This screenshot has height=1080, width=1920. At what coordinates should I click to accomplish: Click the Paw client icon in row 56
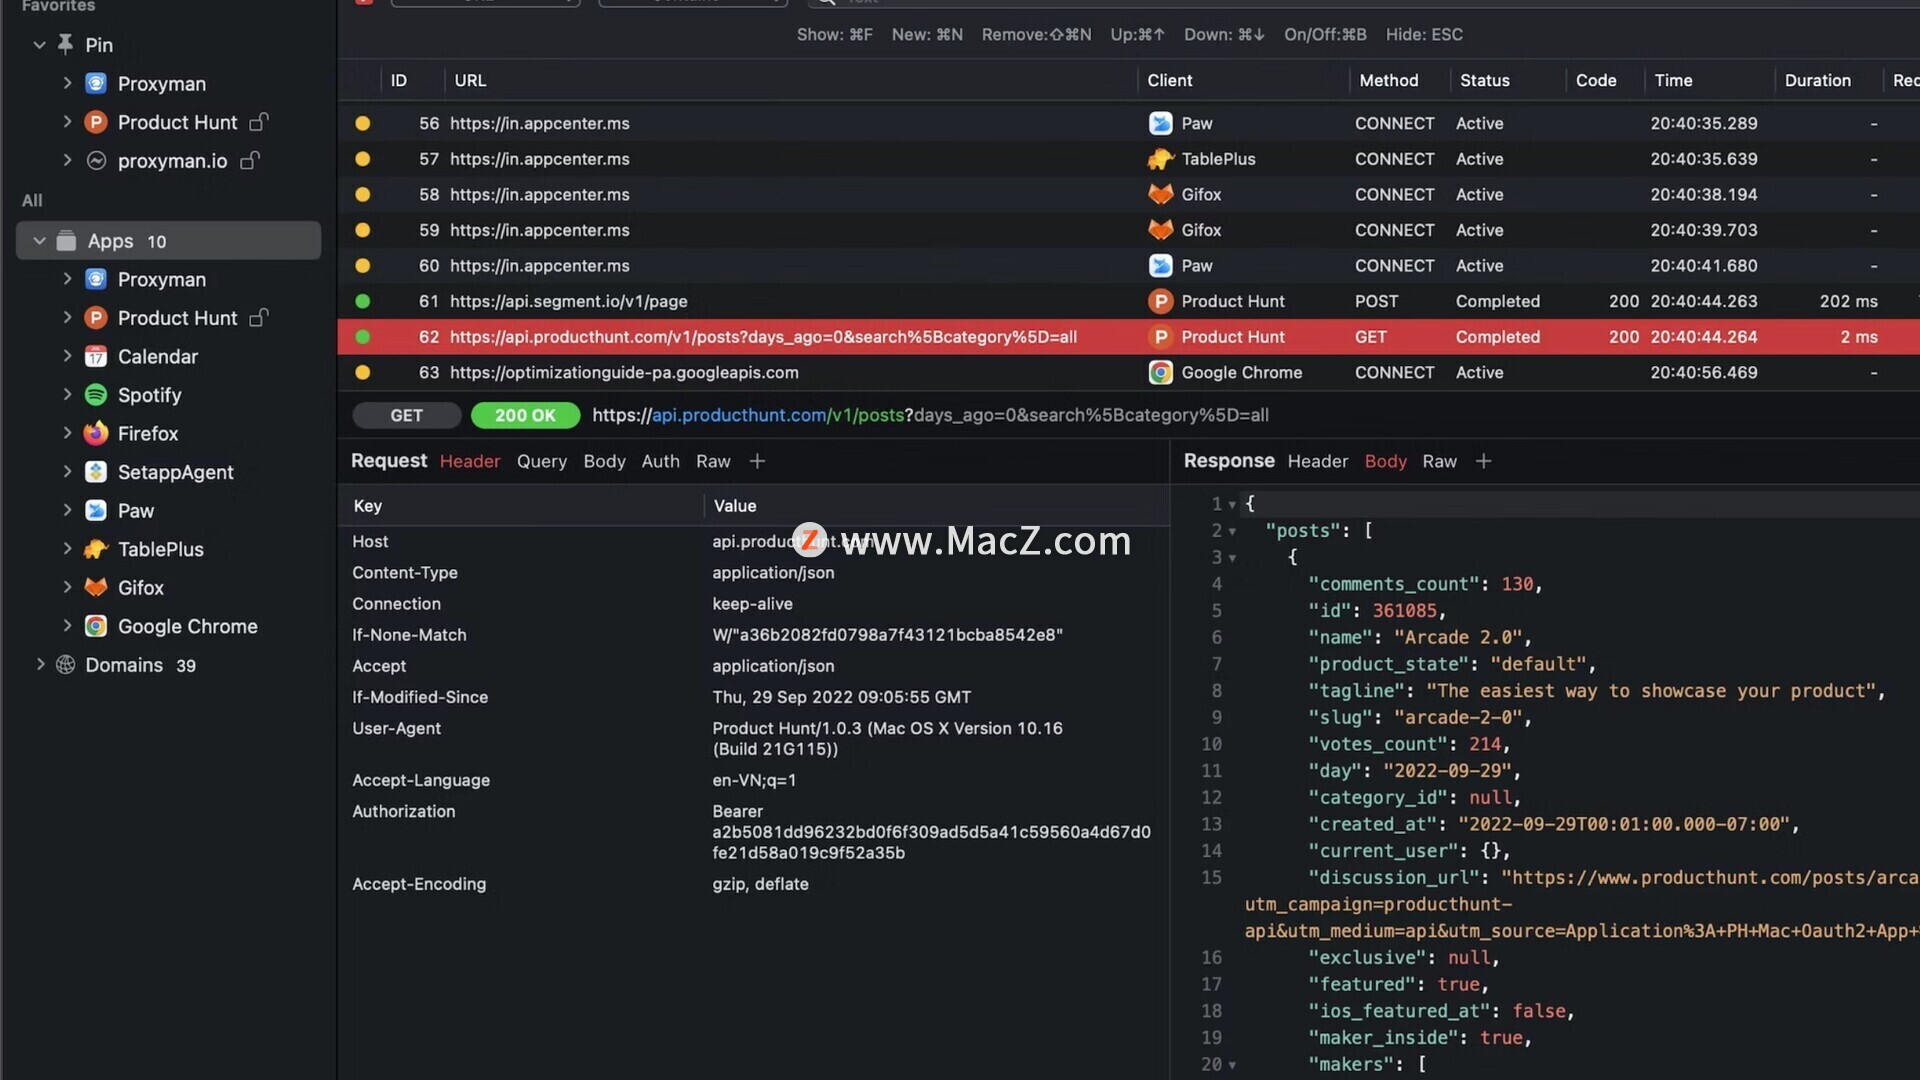(1160, 123)
